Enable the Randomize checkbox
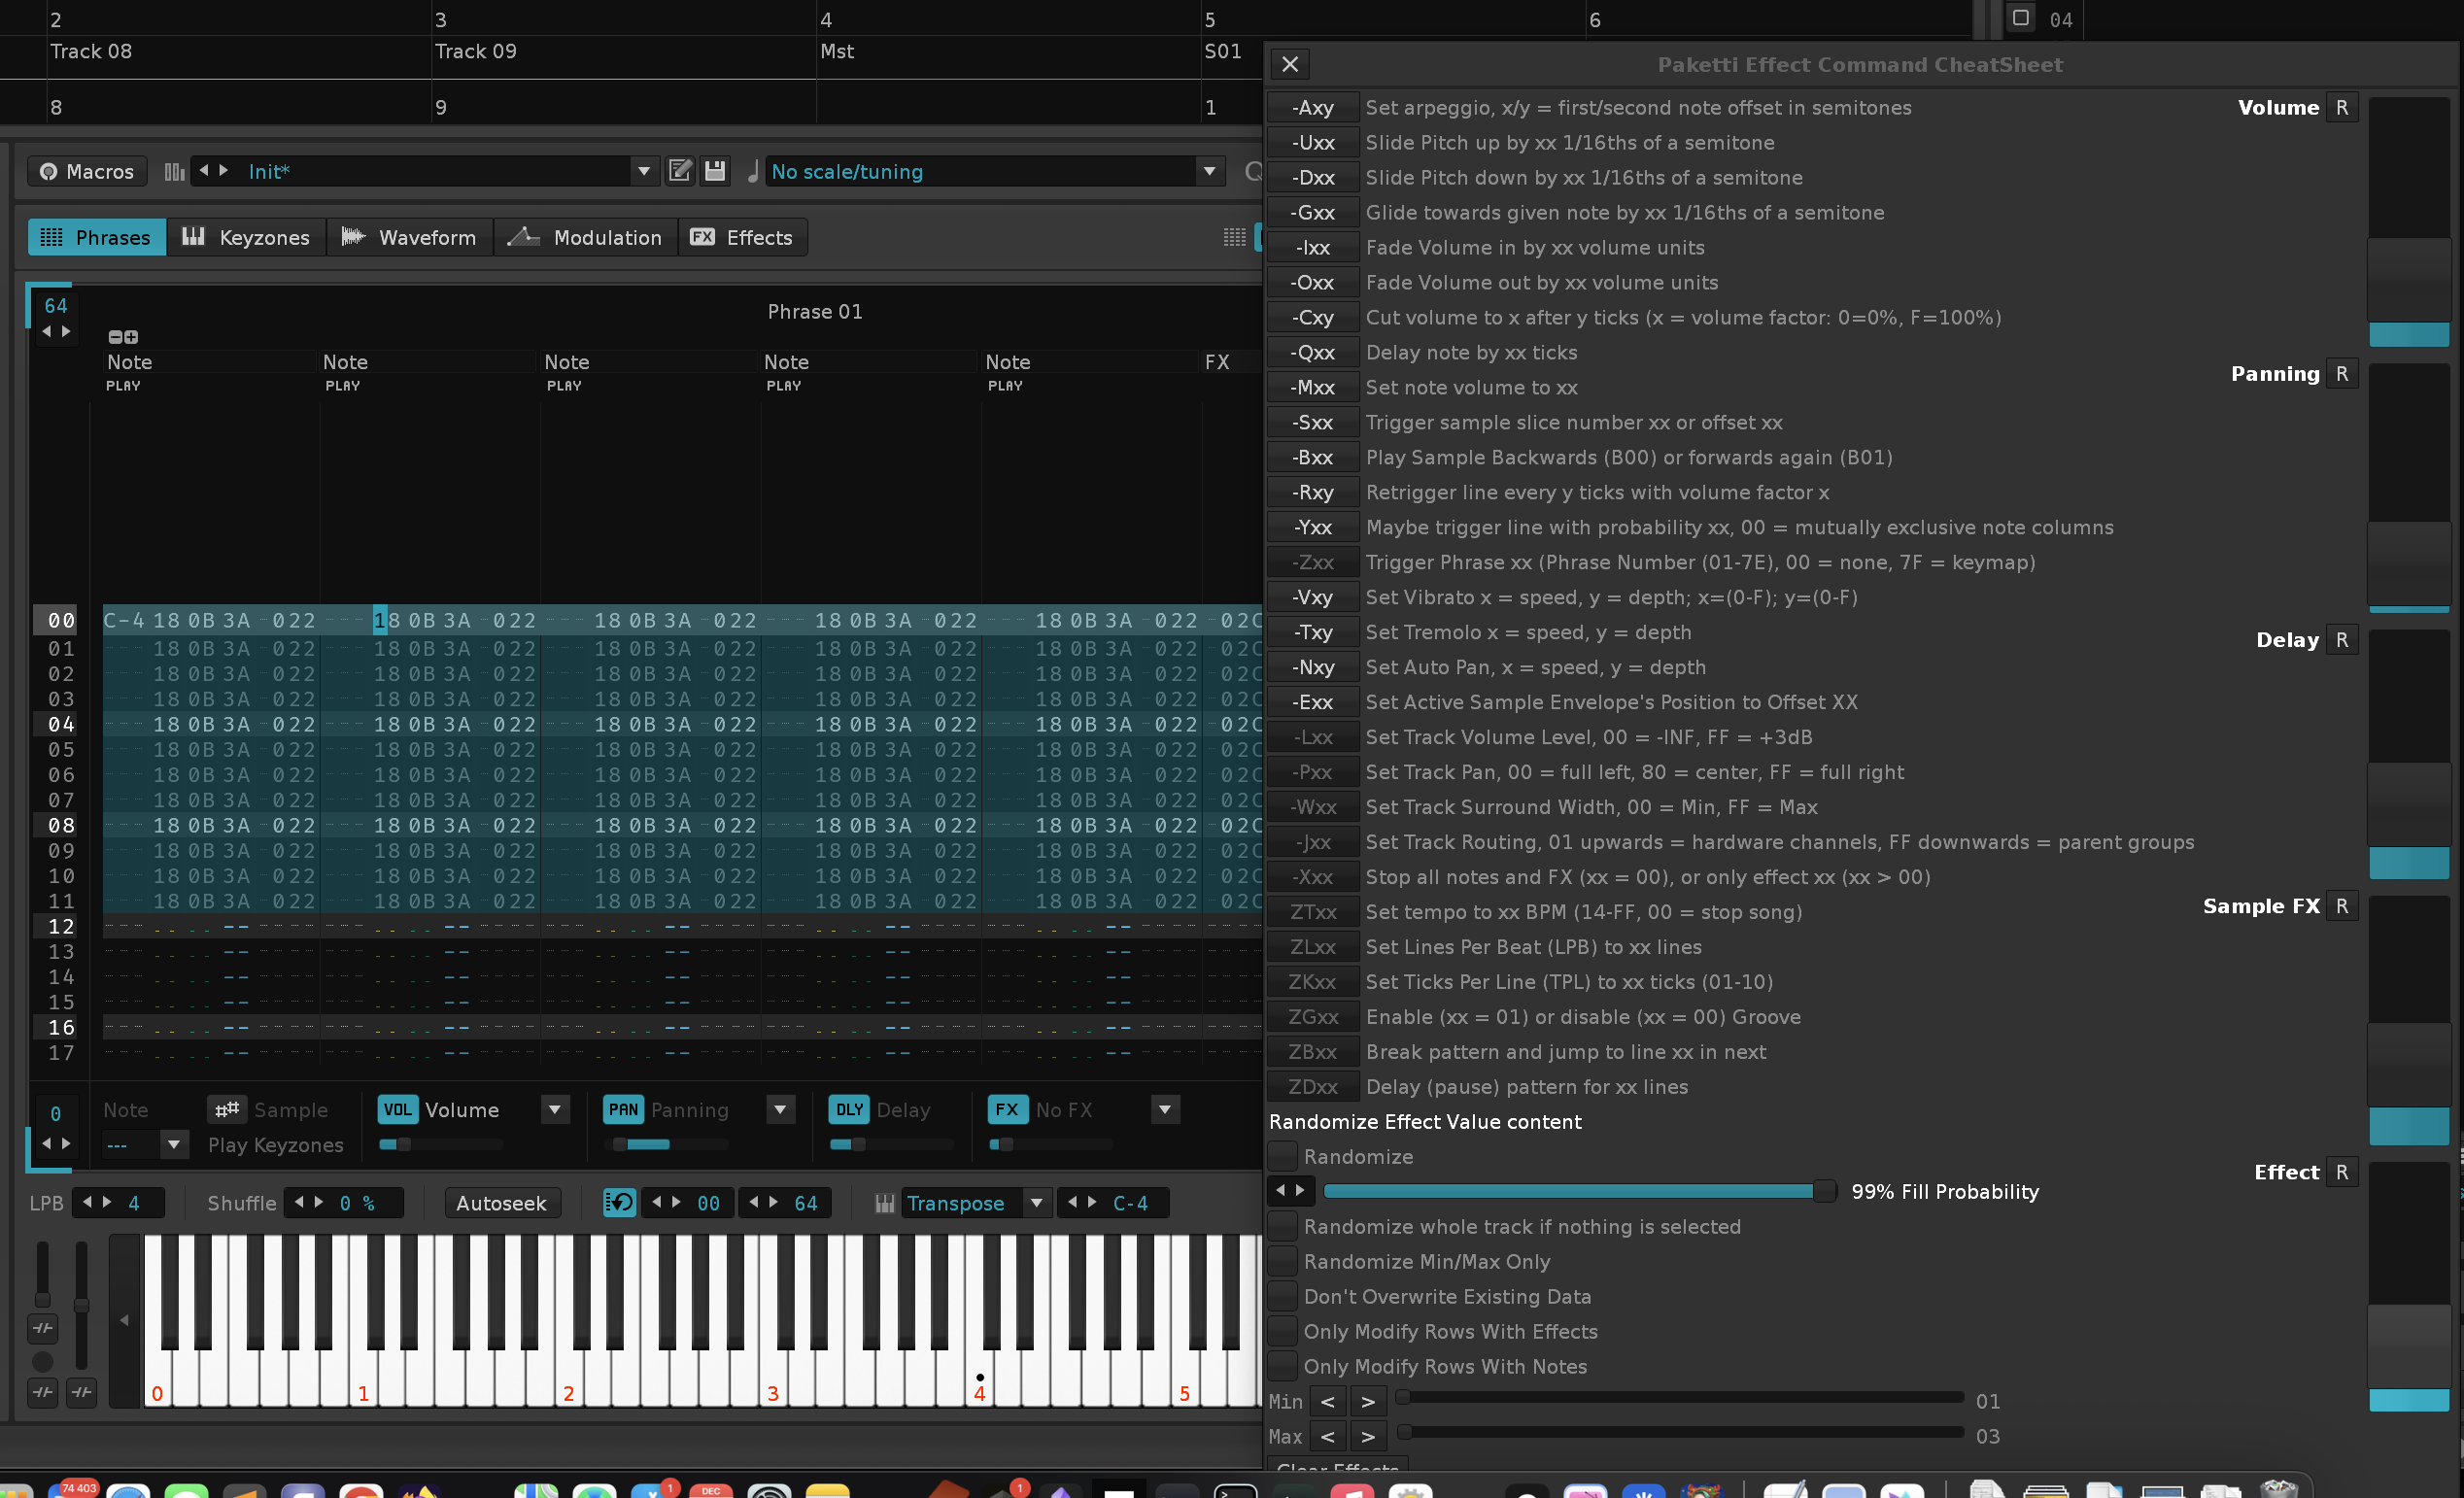Image resolution: width=2464 pixels, height=1498 pixels. point(1282,1156)
